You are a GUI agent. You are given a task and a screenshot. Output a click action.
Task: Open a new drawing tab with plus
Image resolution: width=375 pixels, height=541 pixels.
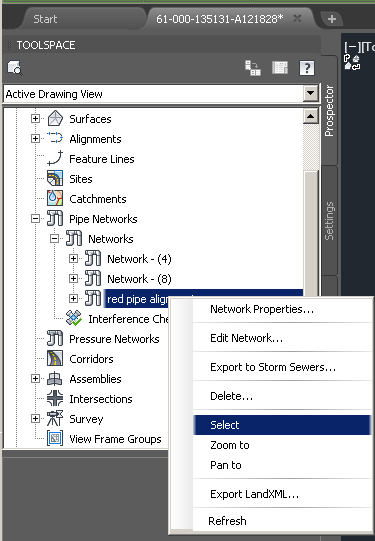click(332, 19)
